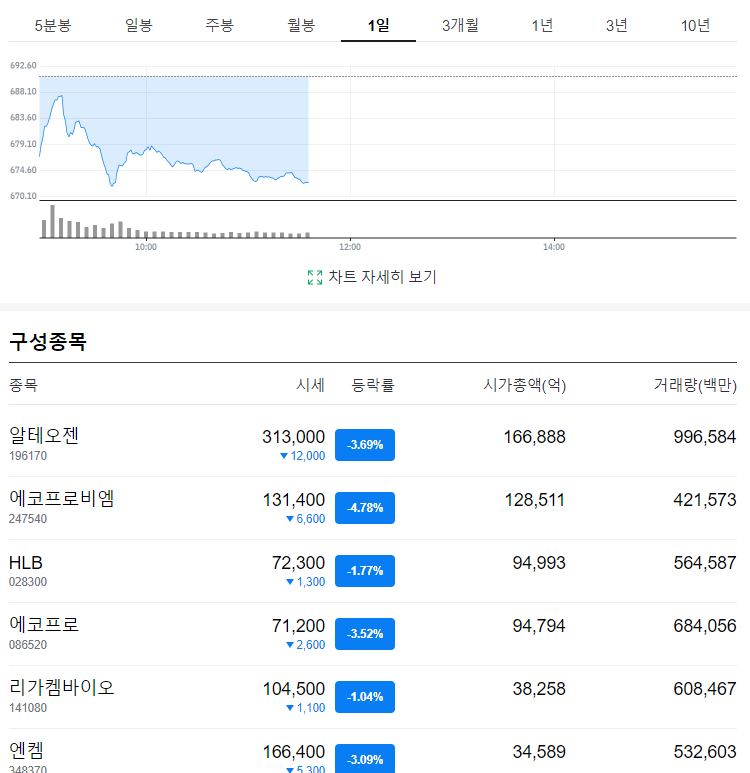Click the -3.52% change badge
Image resolution: width=750 pixels, height=773 pixels.
[365, 634]
